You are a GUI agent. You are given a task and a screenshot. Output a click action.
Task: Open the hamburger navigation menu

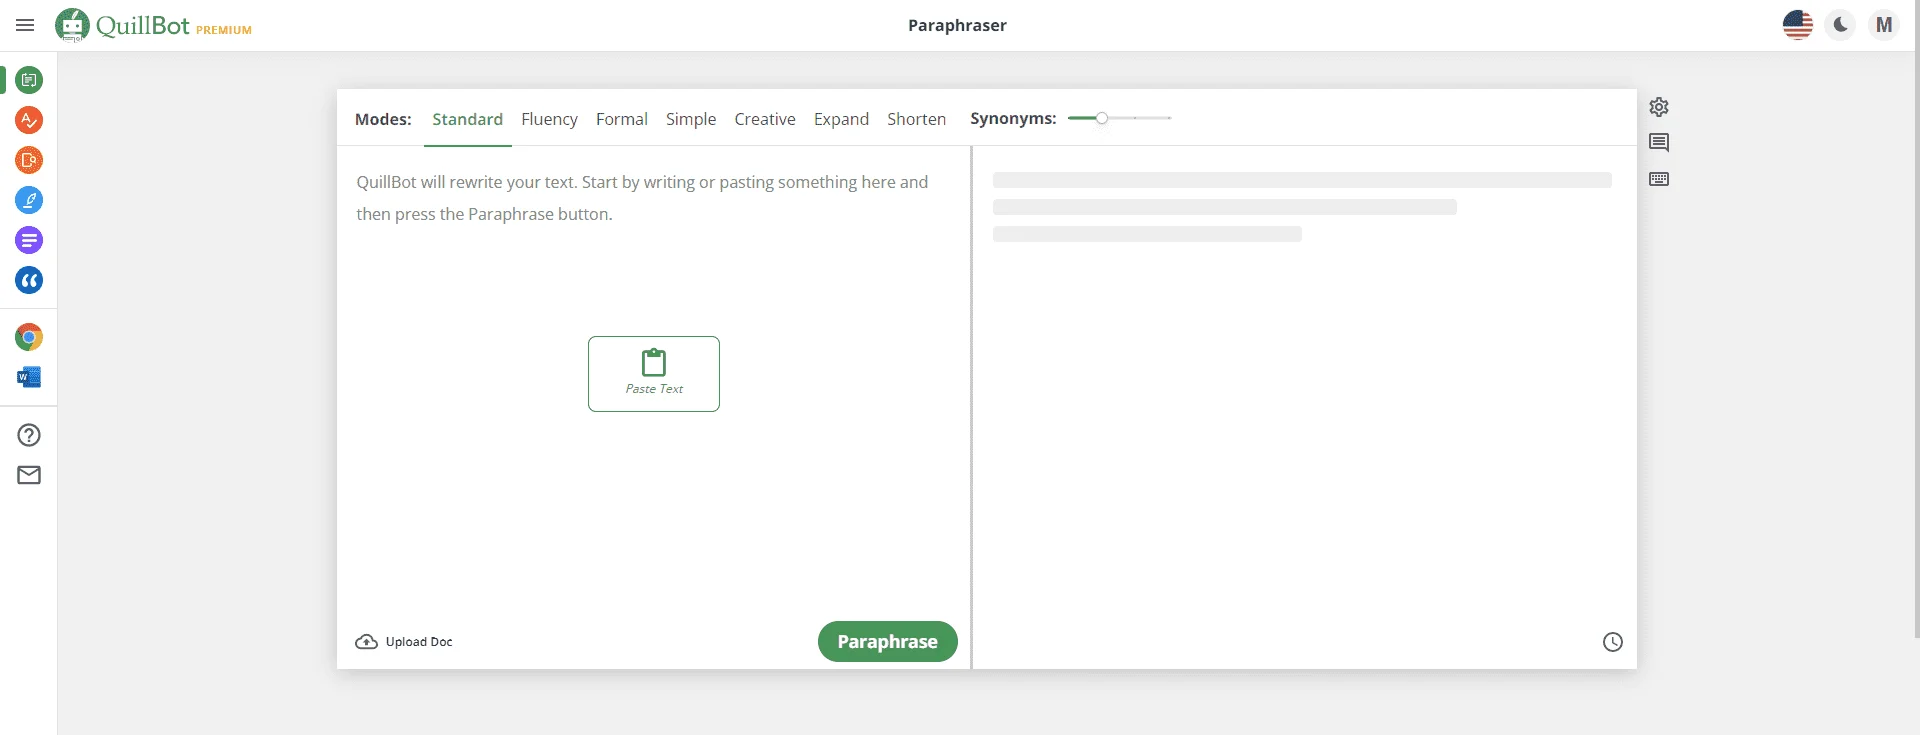point(25,25)
